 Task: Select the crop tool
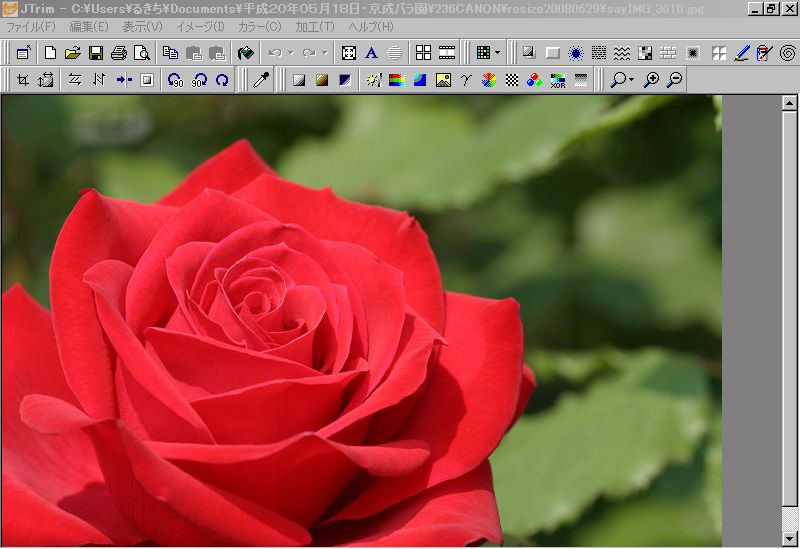click(22, 80)
